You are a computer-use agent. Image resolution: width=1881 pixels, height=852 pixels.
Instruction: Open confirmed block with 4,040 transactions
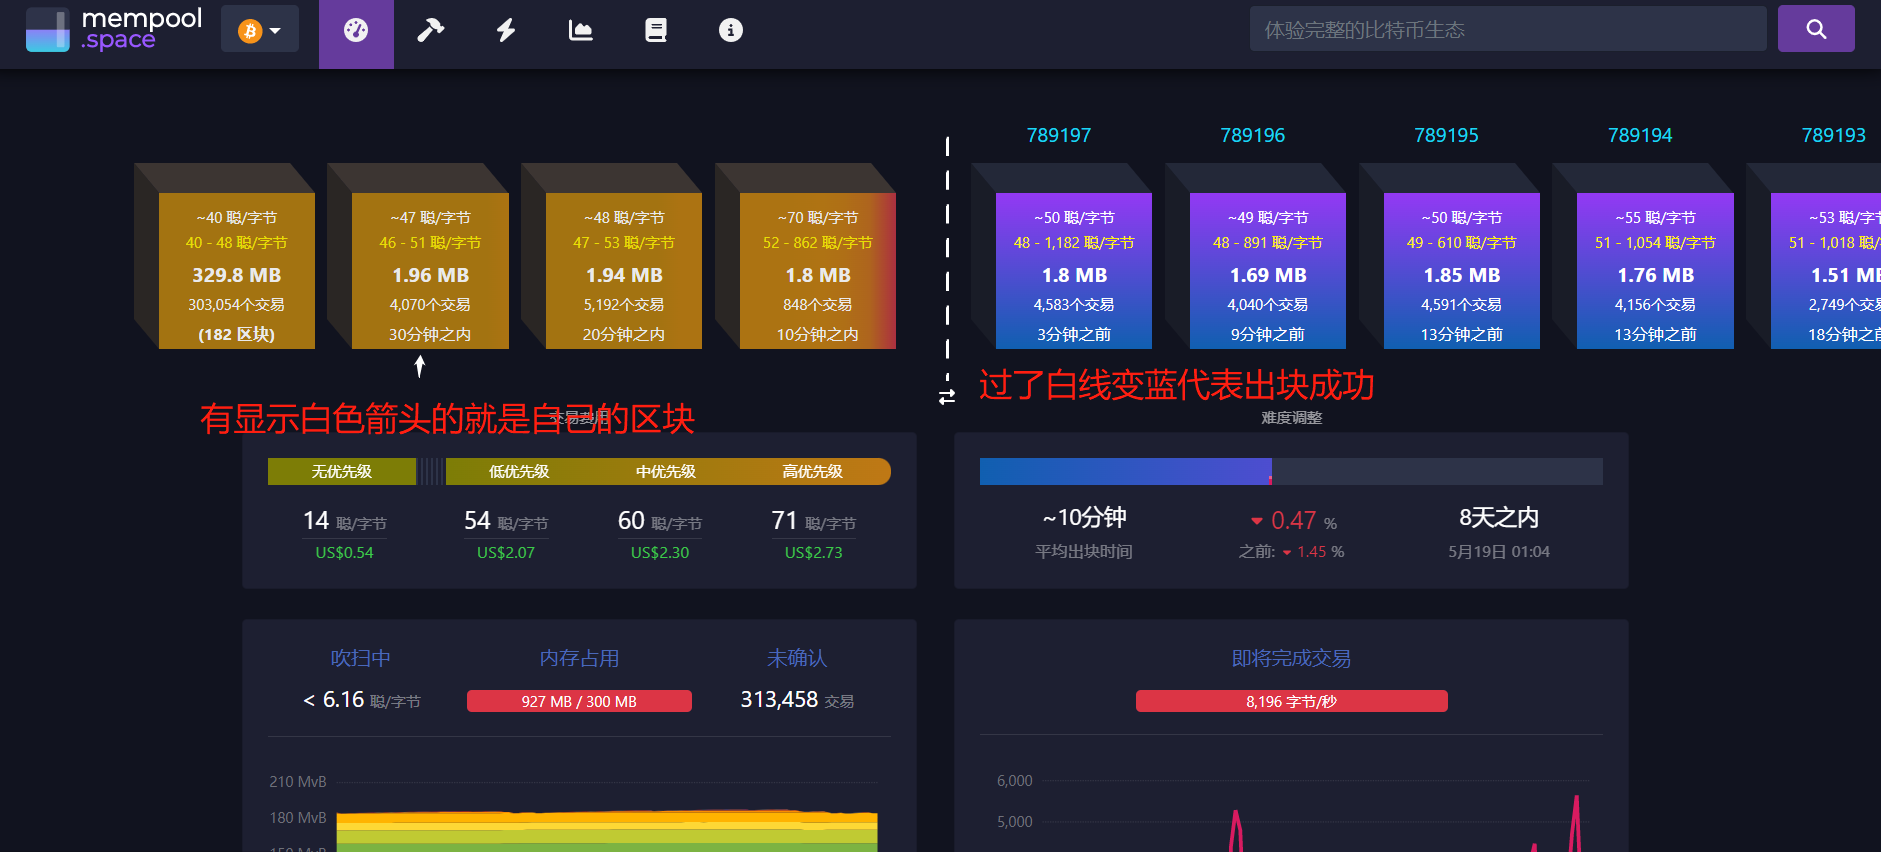(1267, 272)
